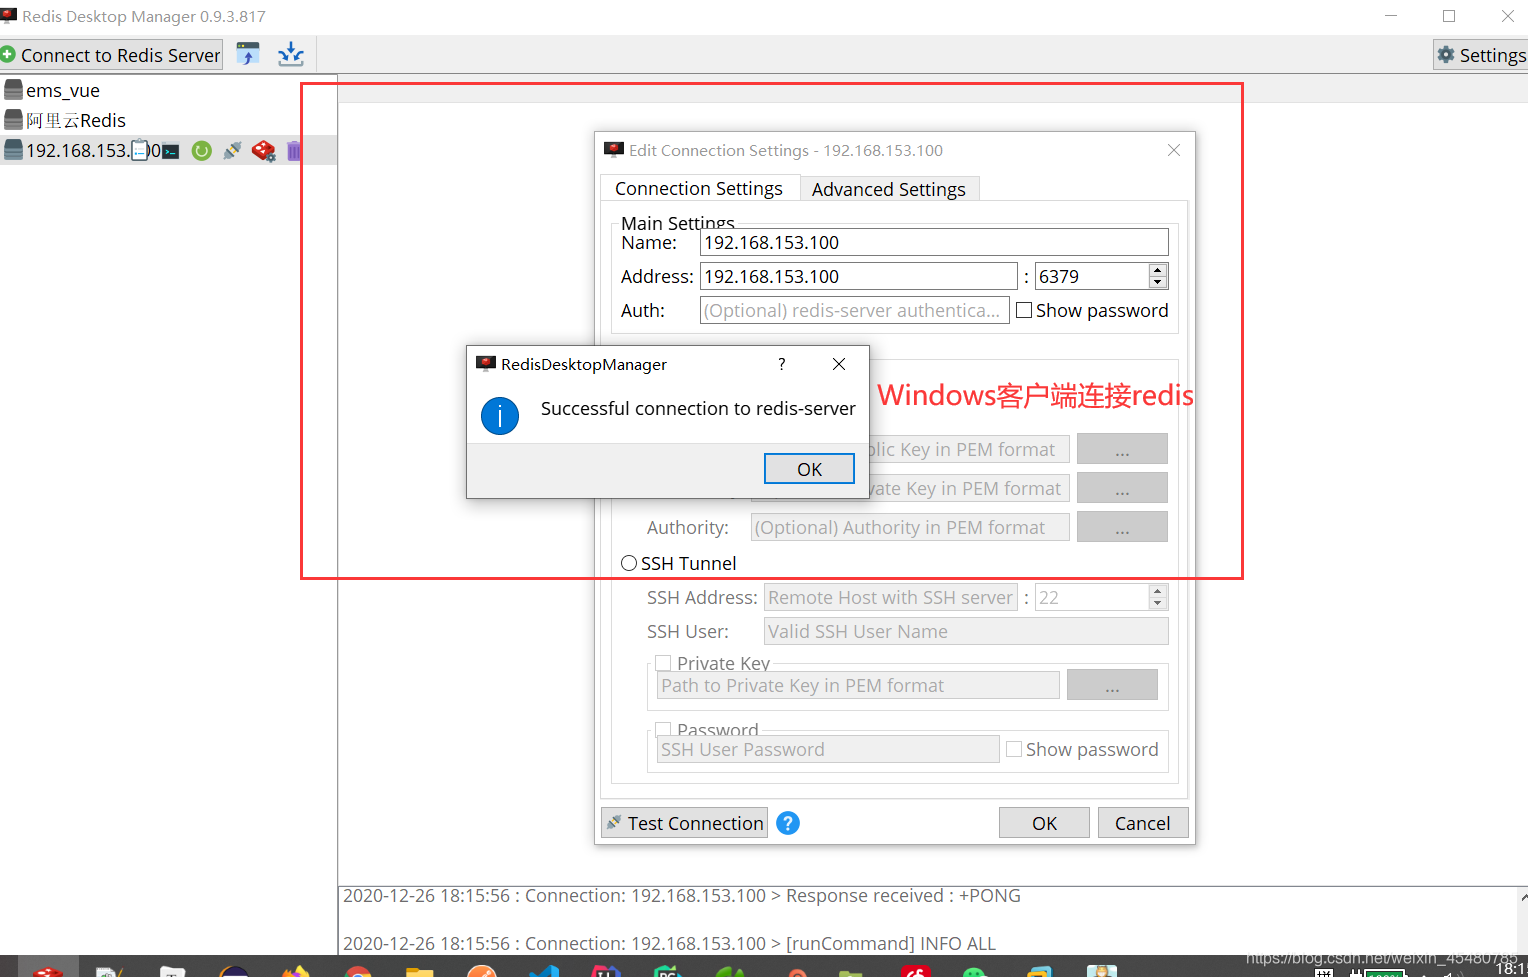The image size is (1528, 977).
Task: Increase the Redis port number with up arrow
Action: pos(1158,270)
